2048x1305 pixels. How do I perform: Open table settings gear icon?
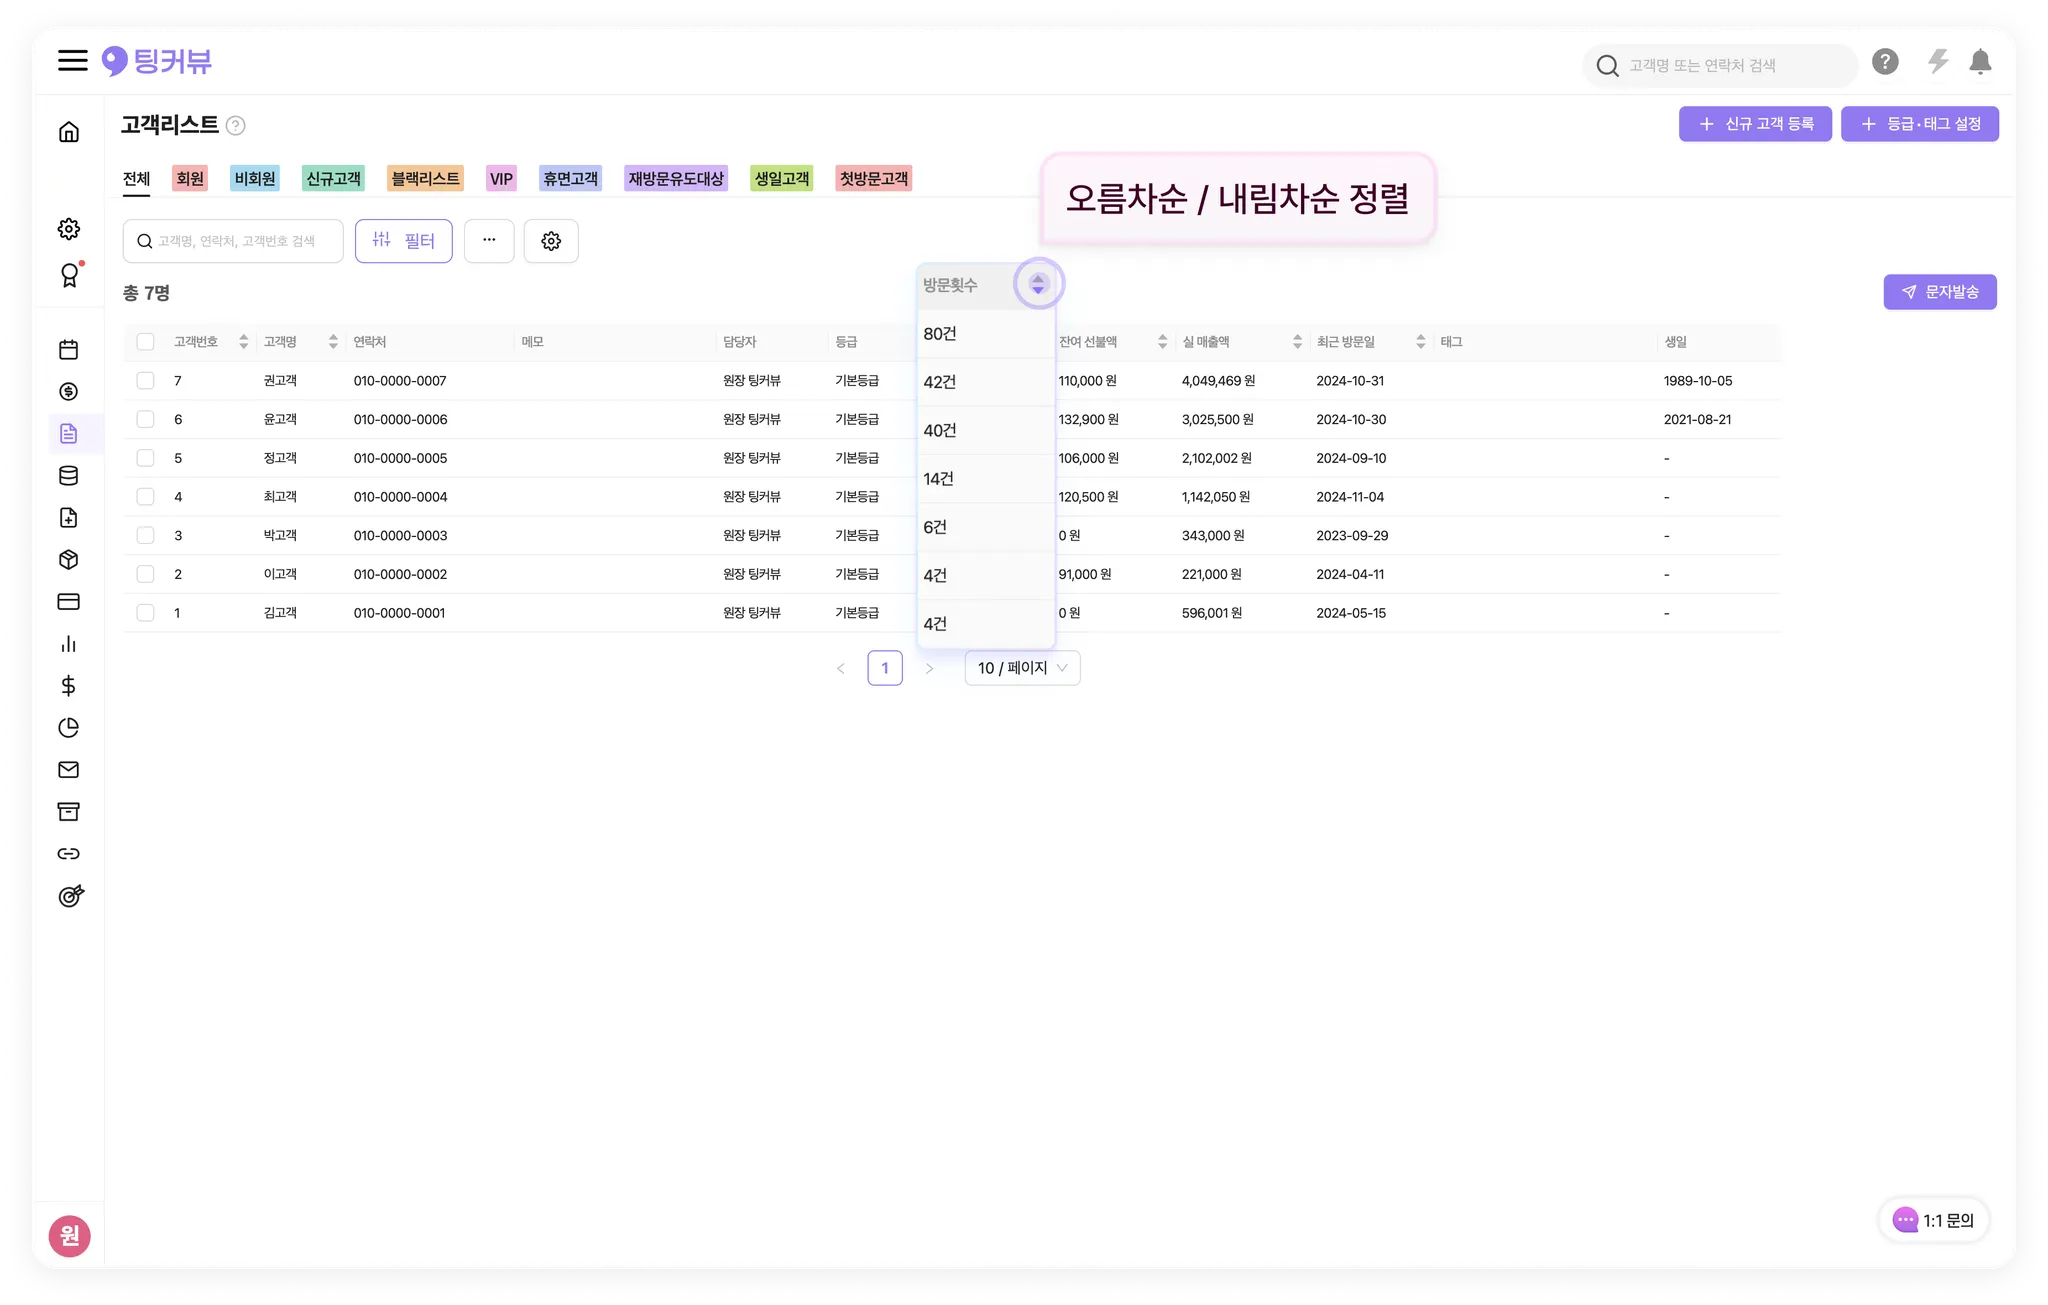(551, 241)
